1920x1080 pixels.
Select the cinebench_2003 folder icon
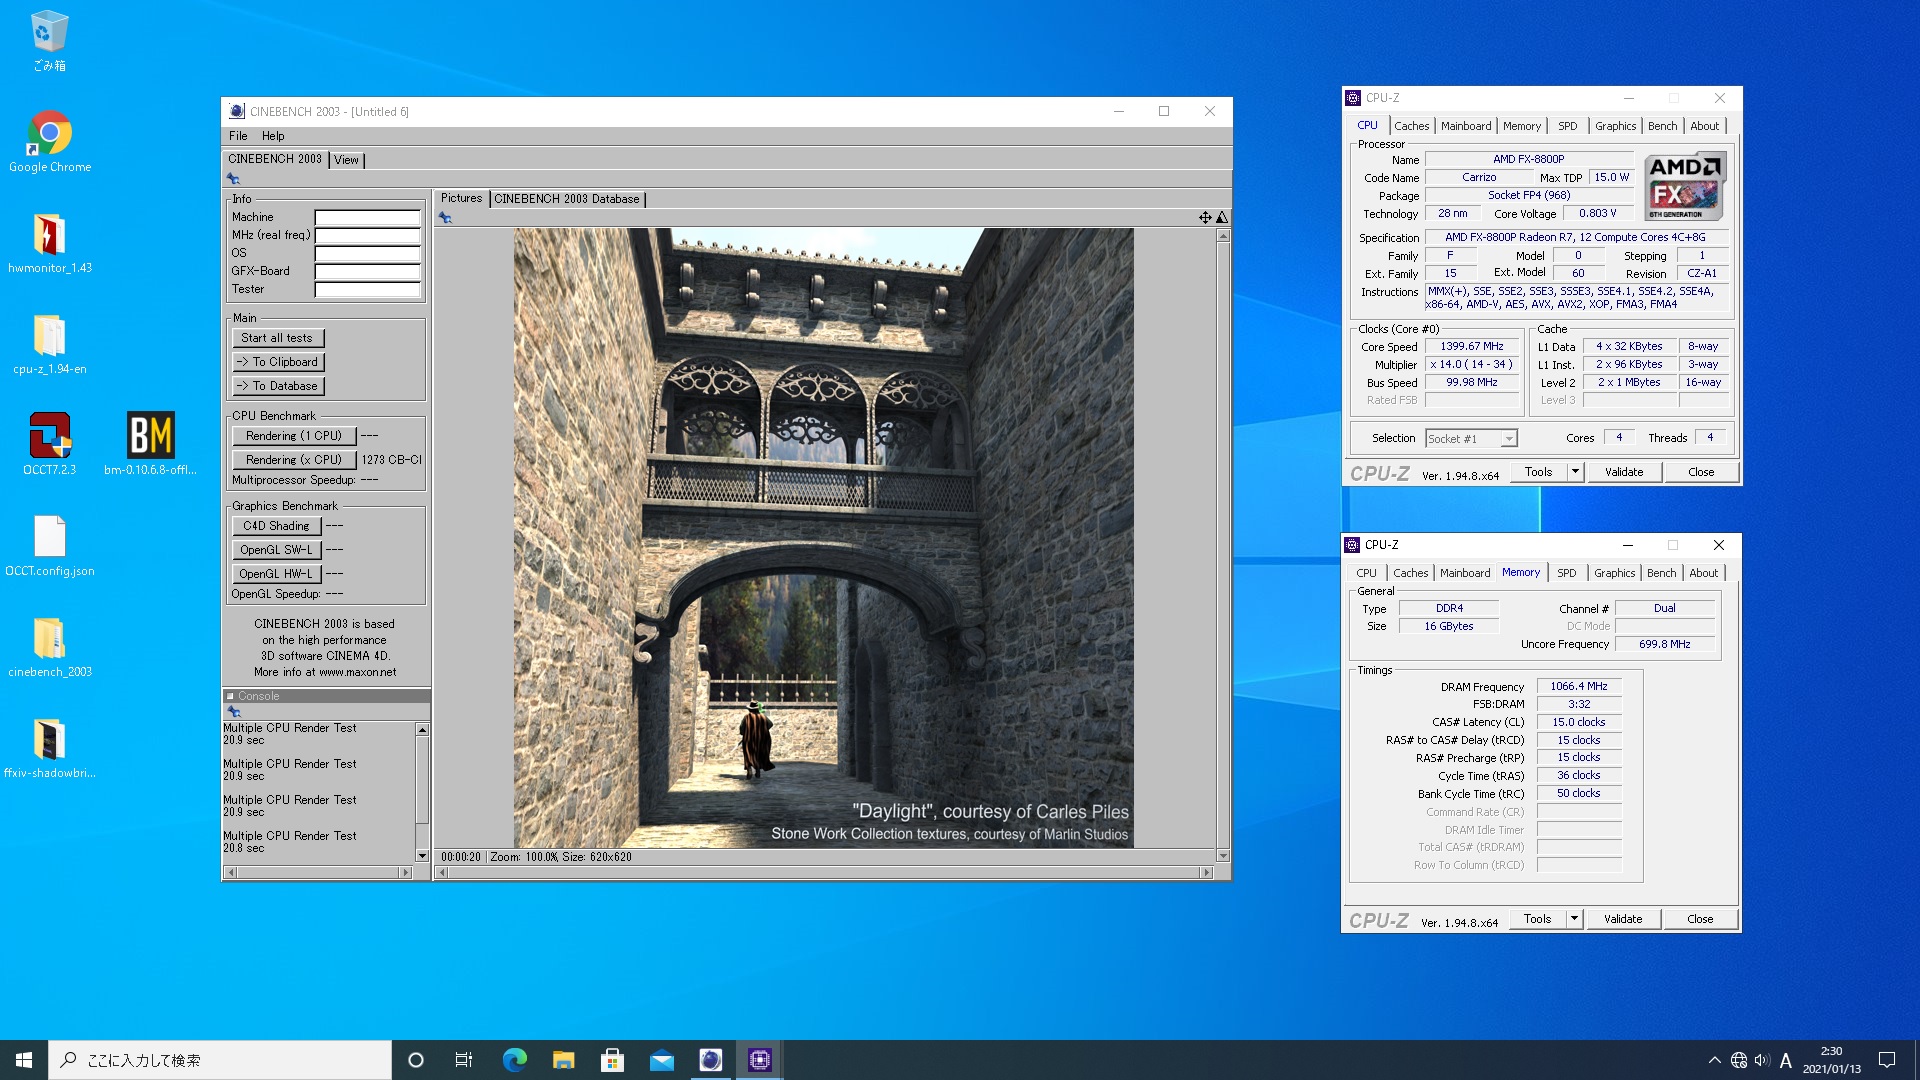click(49, 647)
